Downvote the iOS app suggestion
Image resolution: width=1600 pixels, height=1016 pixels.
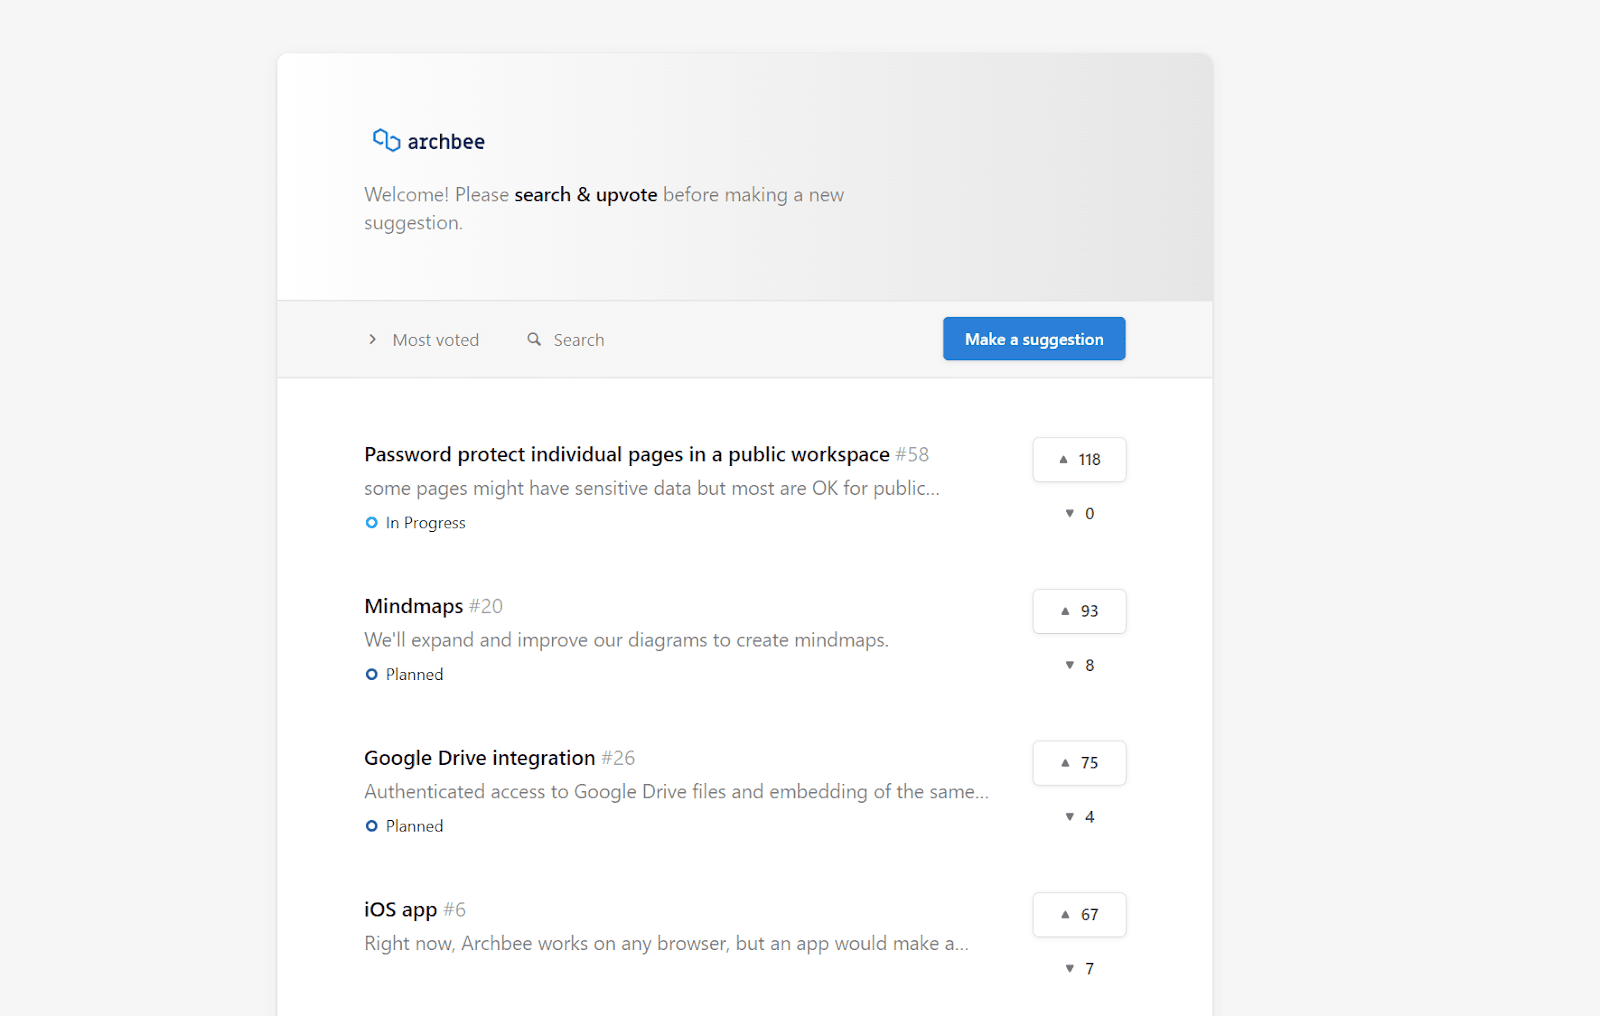1079,969
